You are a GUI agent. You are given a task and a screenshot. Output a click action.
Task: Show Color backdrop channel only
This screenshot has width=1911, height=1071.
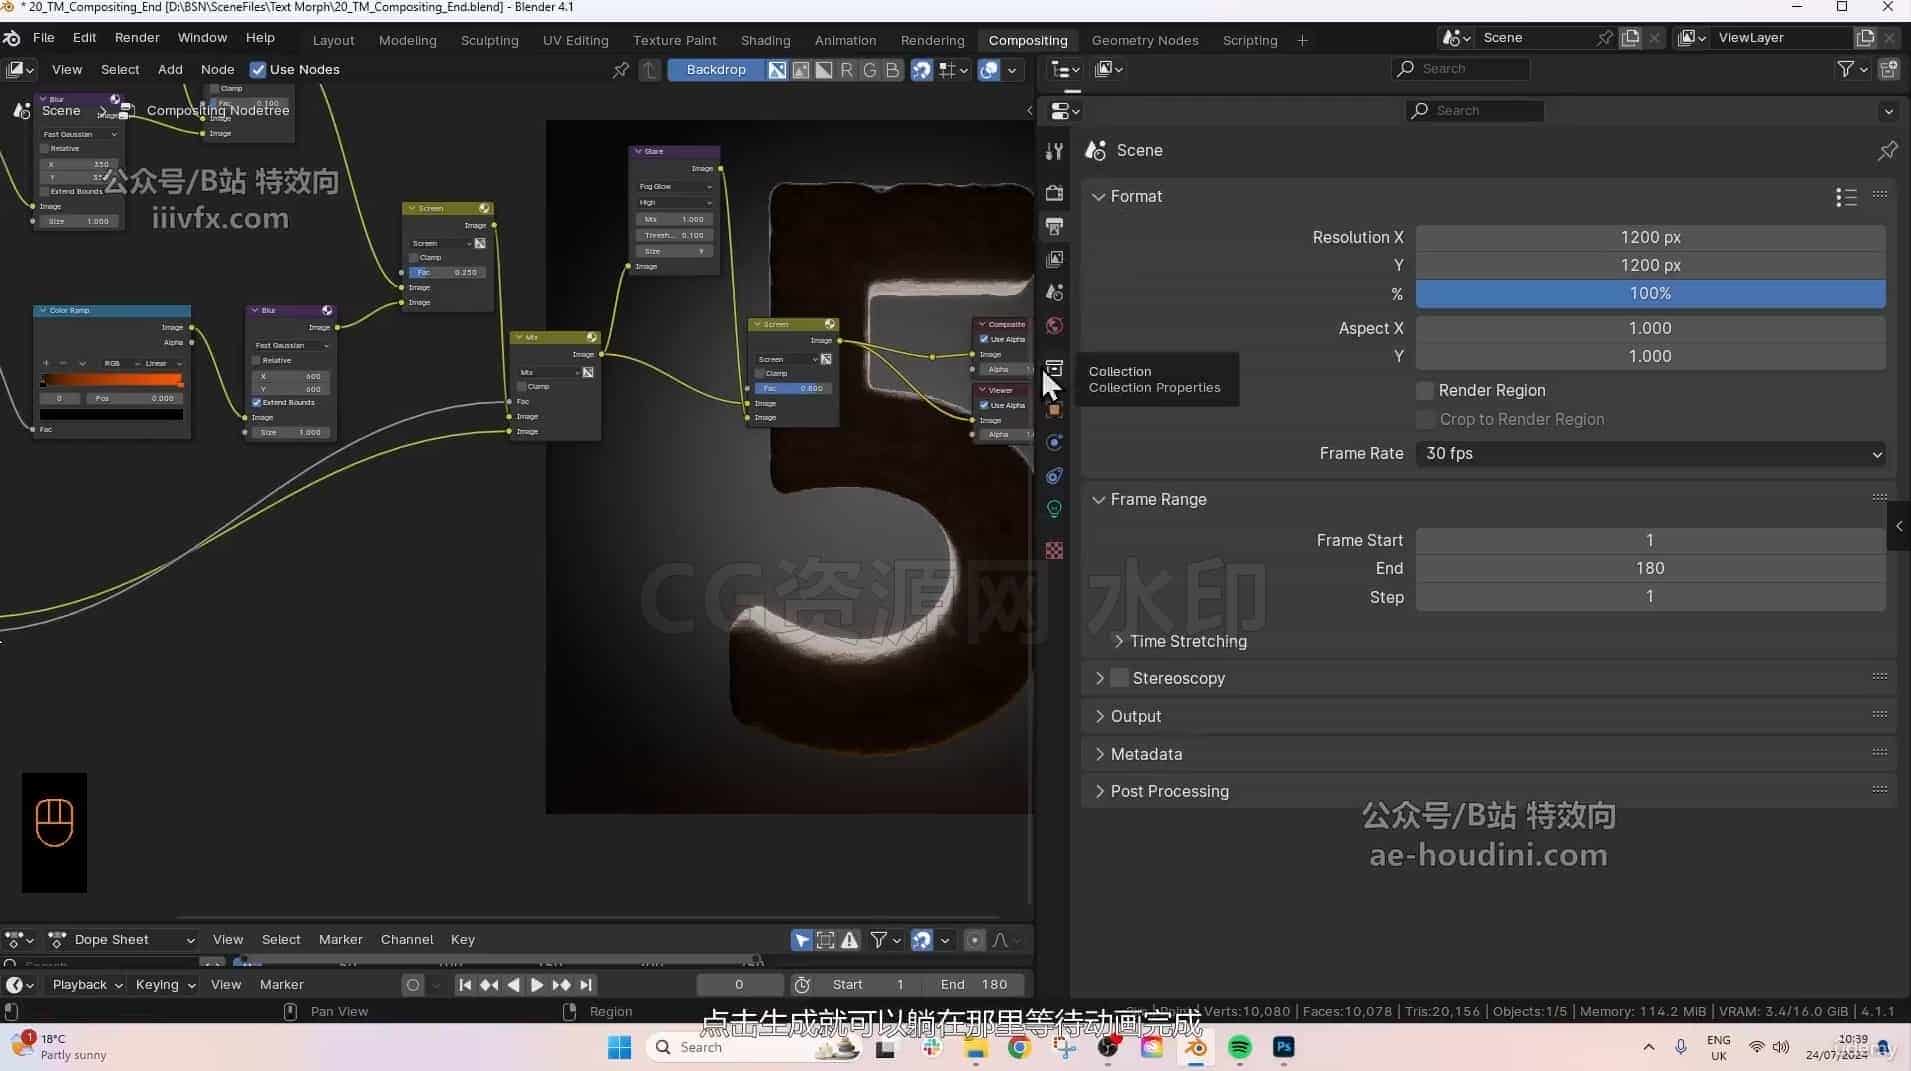click(x=800, y=70)
